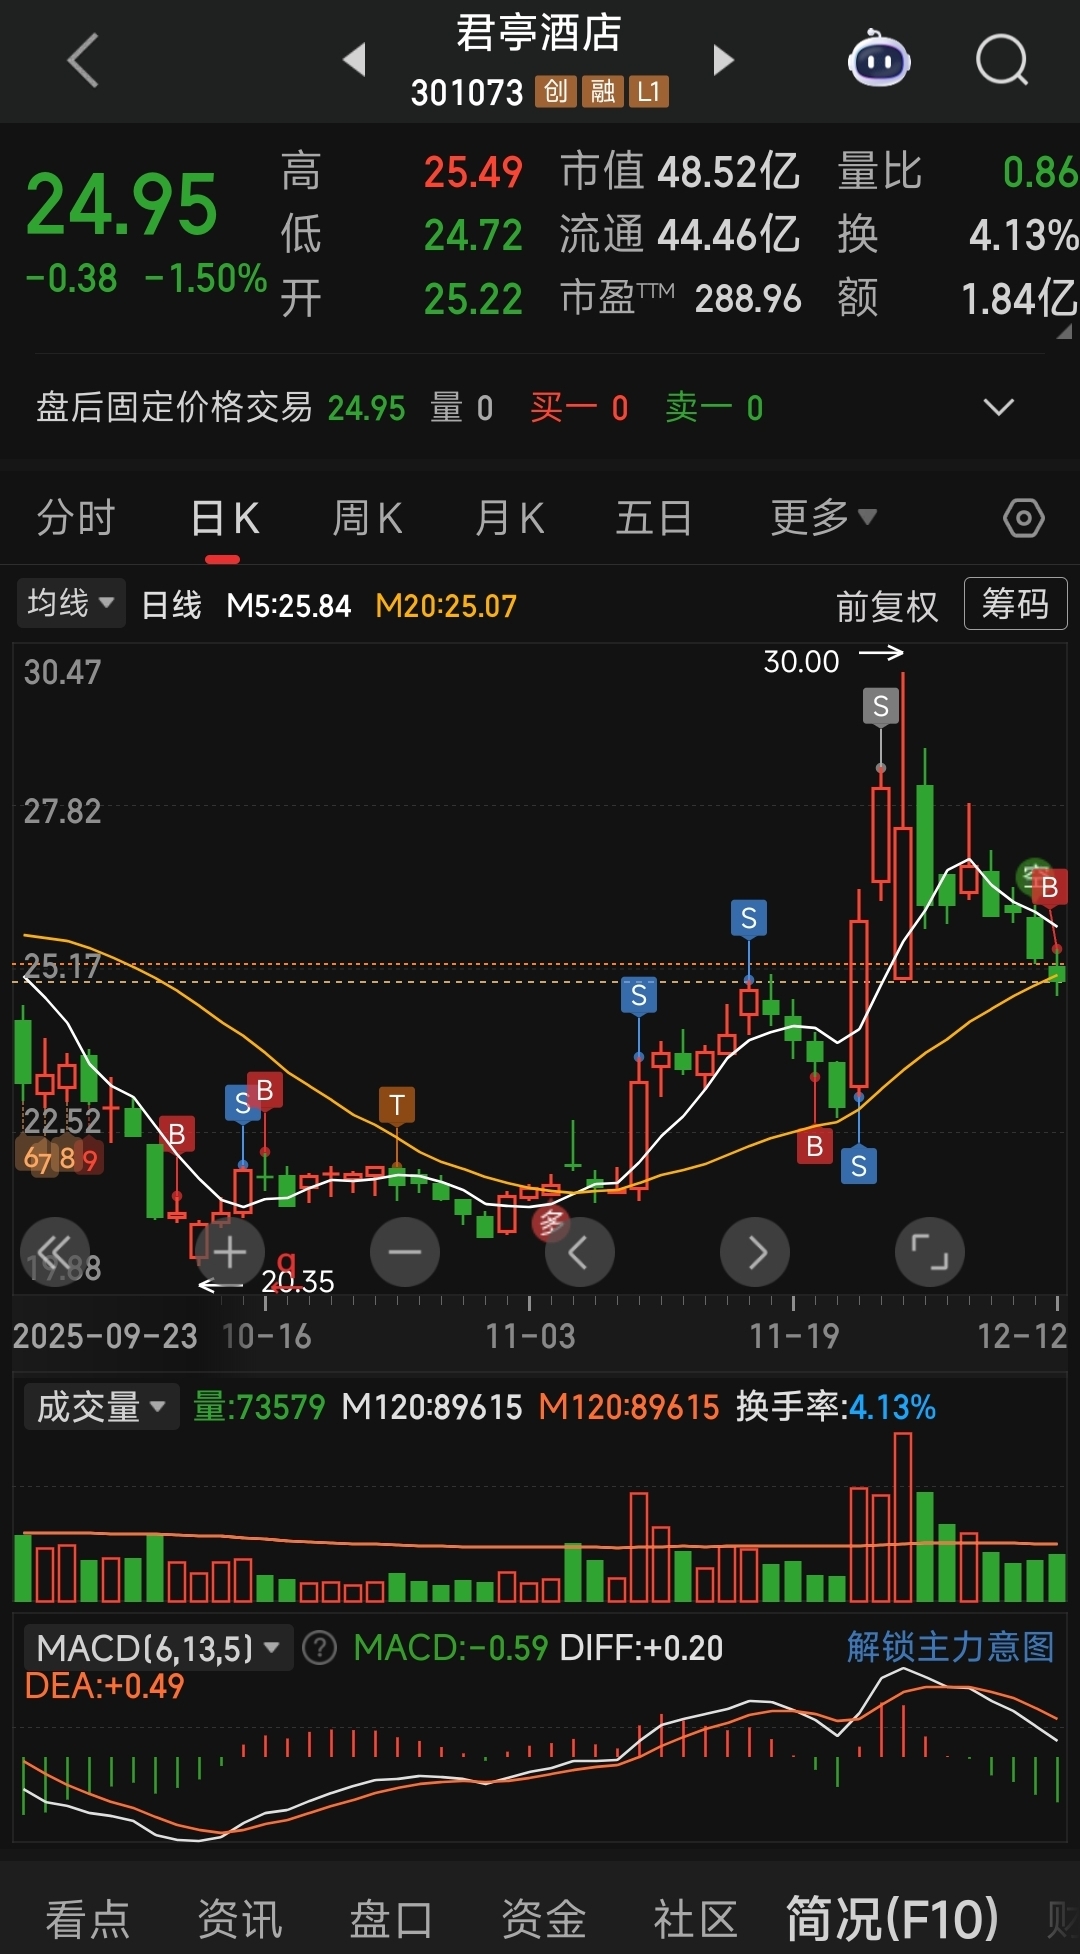Image resolution: width=1080 pixels, height=1954 pixels.
Task: Tap the 30.00 high price annotation
Action: point(801,661)
